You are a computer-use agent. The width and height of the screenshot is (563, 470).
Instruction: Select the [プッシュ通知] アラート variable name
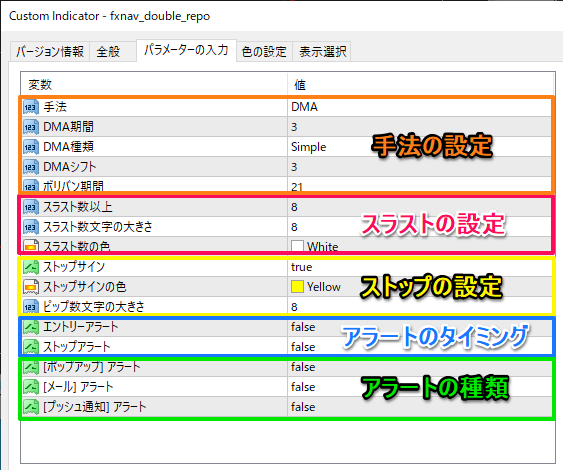(95, 407)
